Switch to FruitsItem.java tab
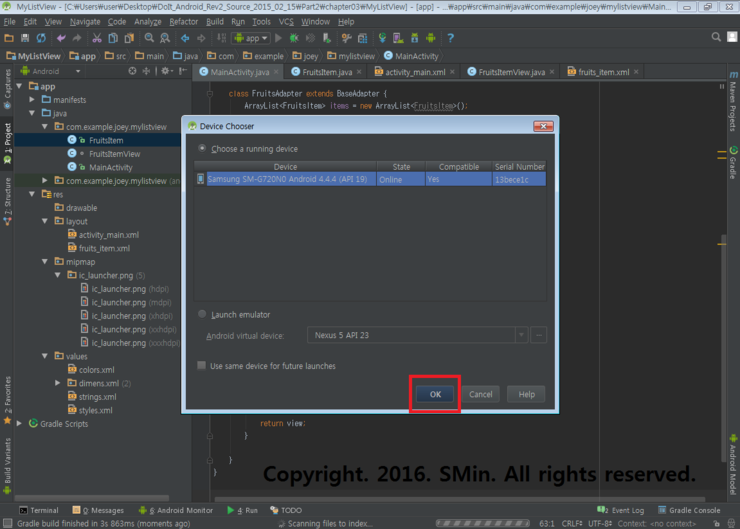The height and width of the screenshot is (529, 740). click(327, 72)
